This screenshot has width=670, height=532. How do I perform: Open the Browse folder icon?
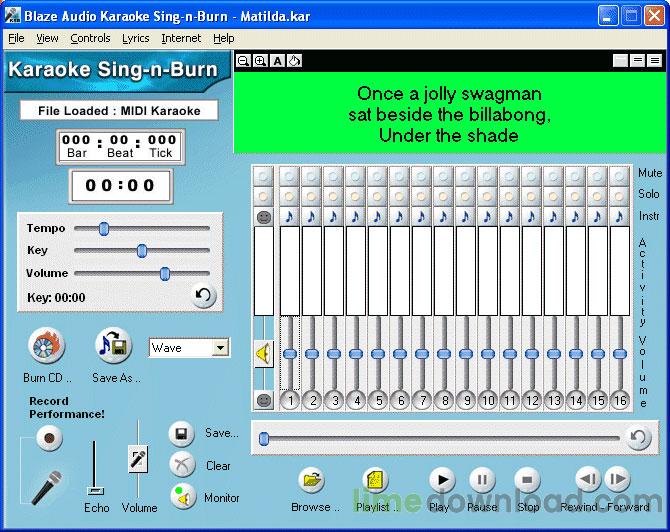(314, 480)
